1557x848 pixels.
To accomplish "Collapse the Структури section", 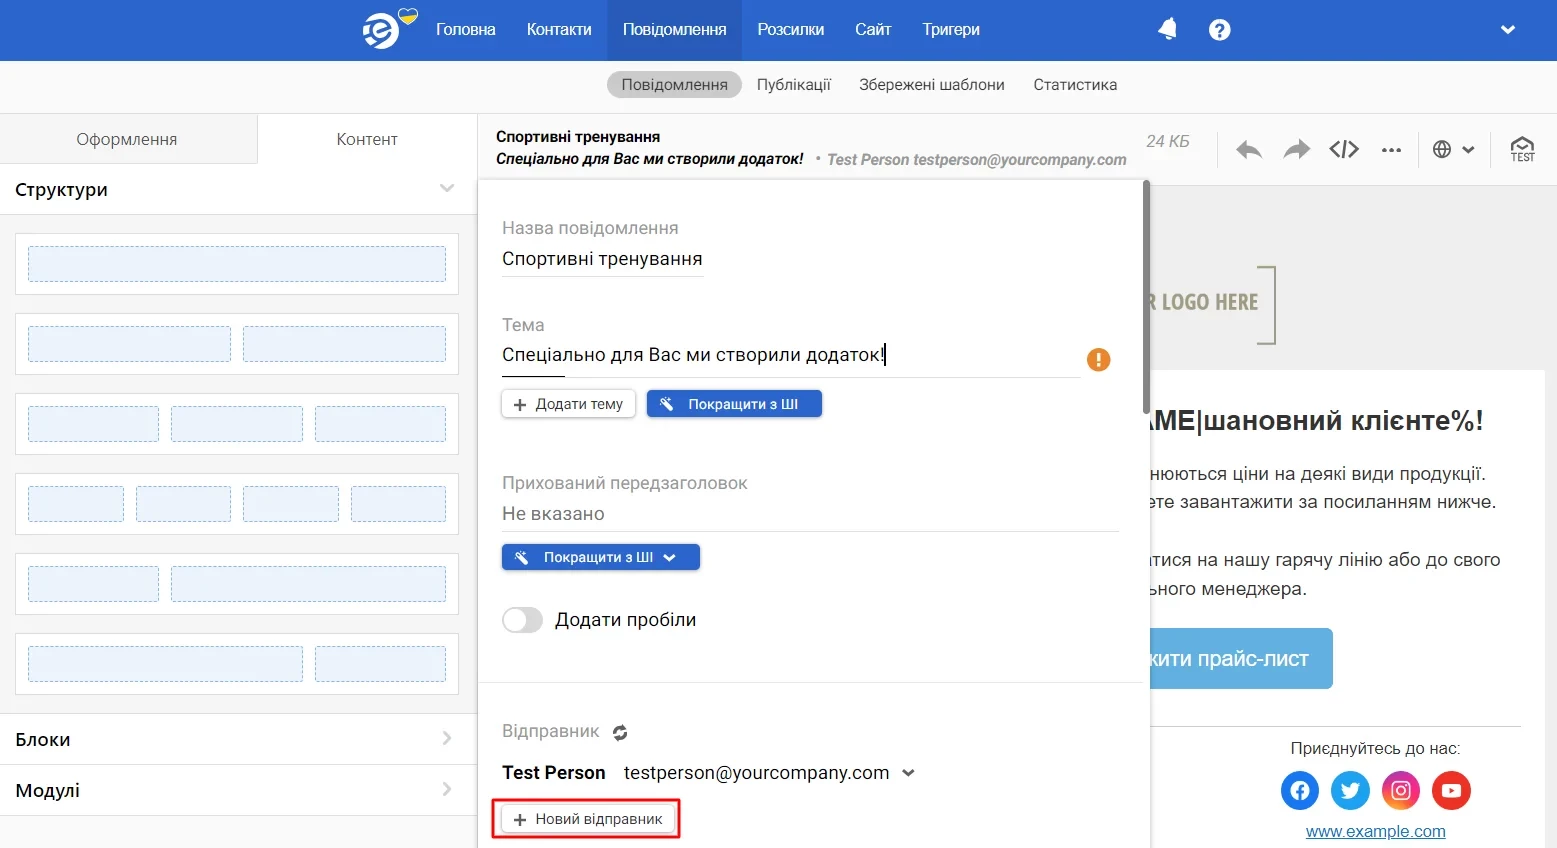I will click(447, 189).
